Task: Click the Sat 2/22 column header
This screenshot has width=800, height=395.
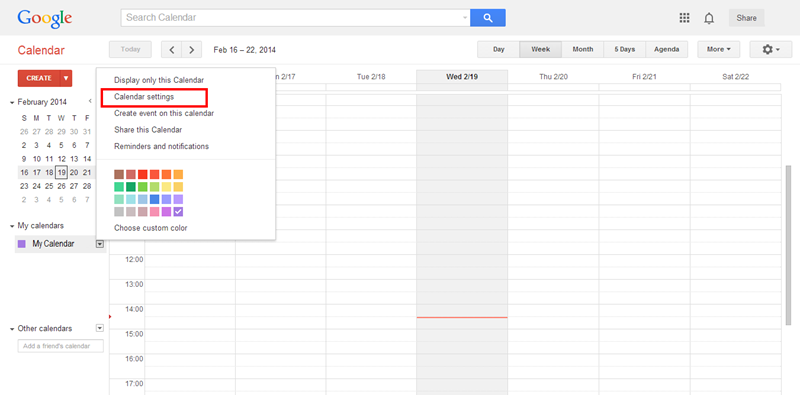Action: 735,77
